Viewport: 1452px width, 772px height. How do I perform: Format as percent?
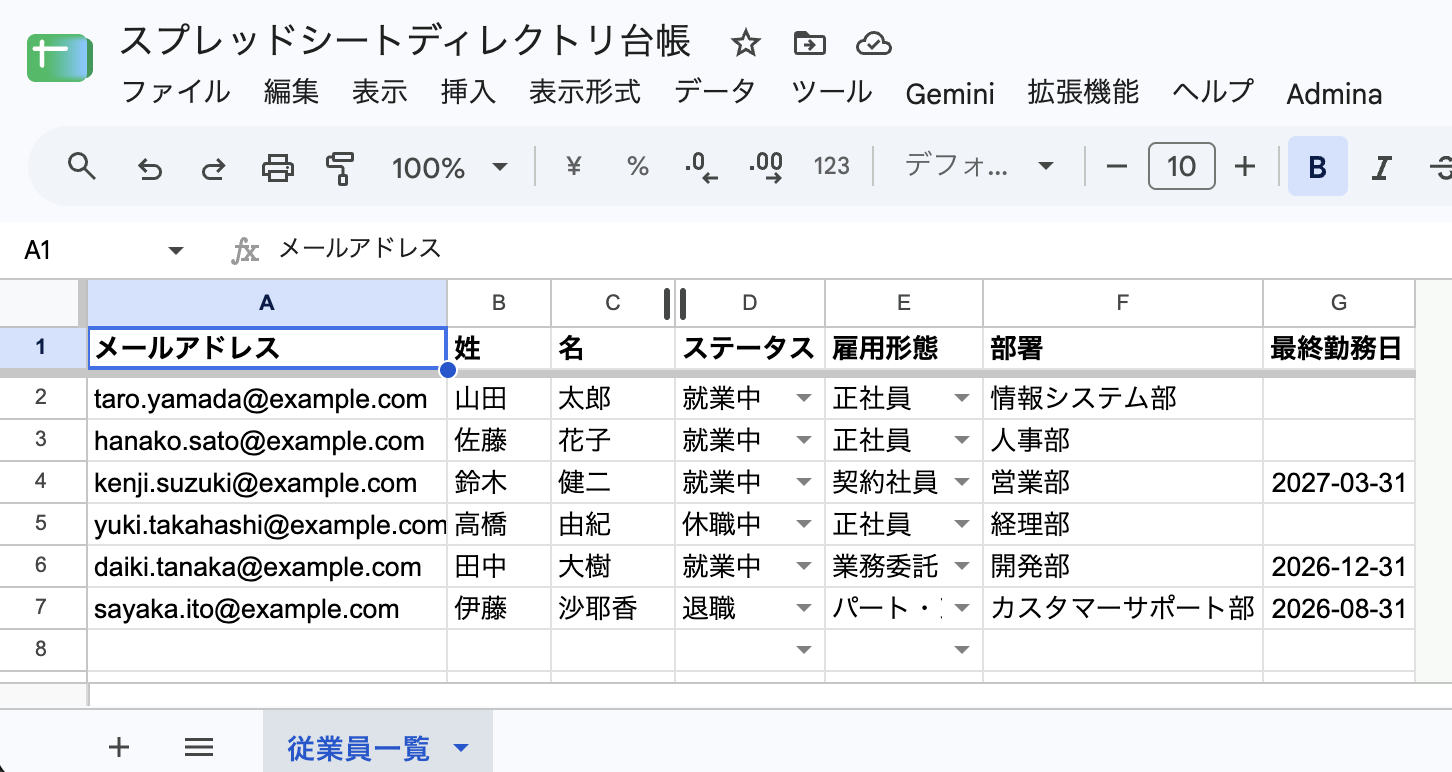(x=638, y=166)
